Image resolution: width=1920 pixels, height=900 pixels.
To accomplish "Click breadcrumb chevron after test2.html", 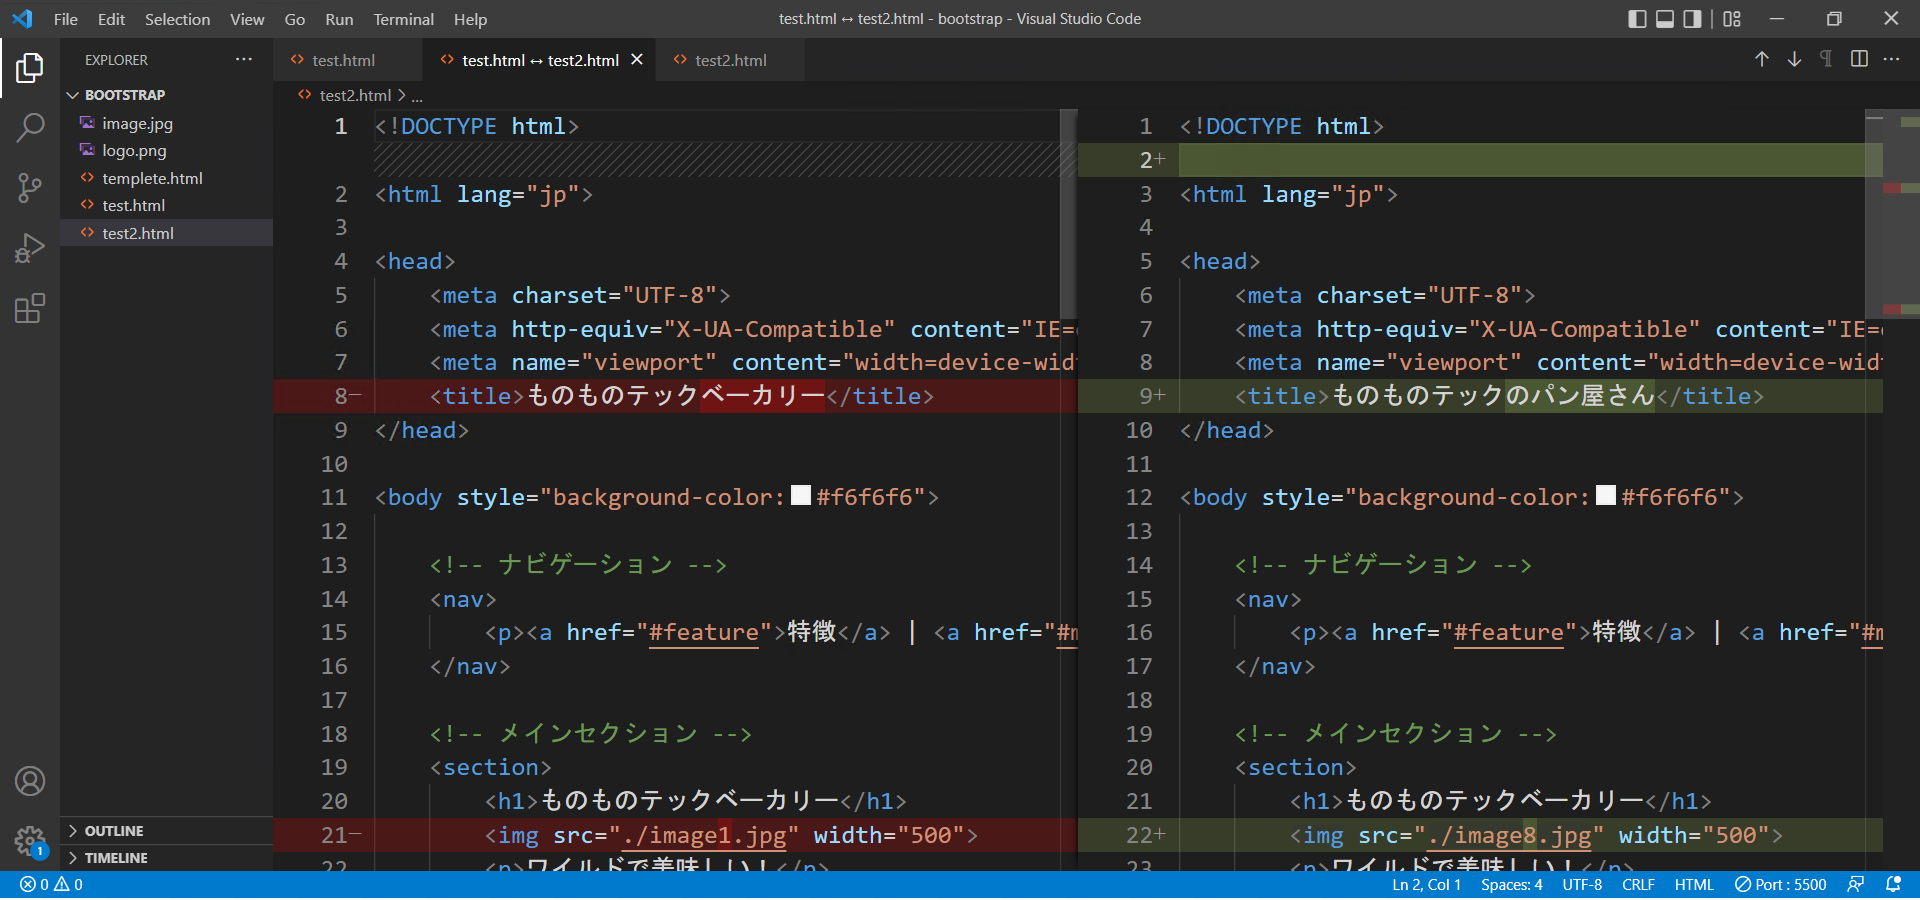I will tap(402, 95).
